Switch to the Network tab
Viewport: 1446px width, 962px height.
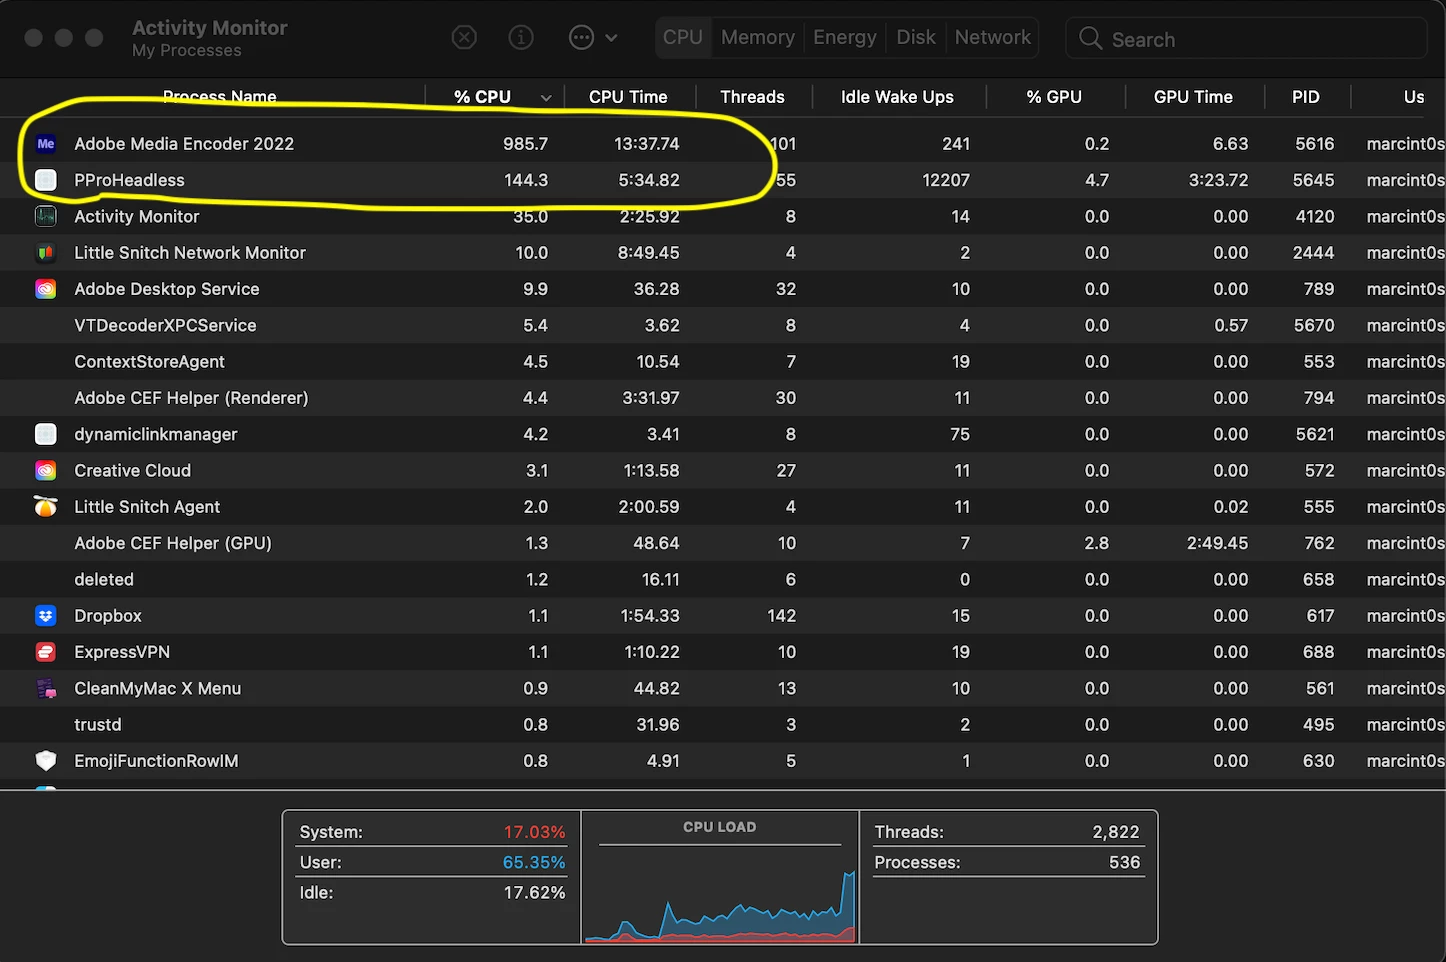pyautogui.click(x=992, y=37)
